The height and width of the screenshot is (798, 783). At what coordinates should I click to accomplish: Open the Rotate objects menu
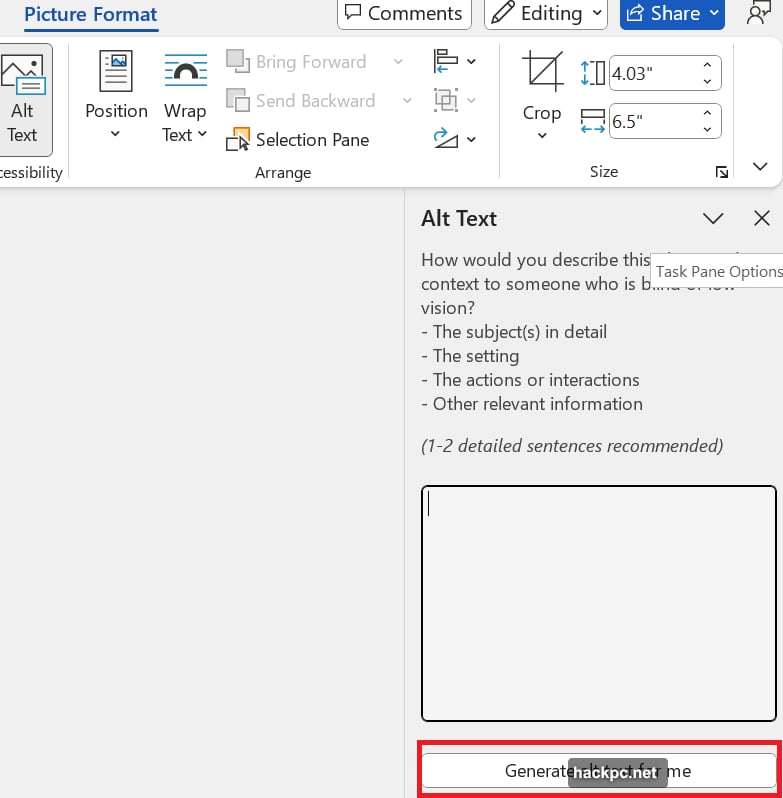click(454, 139)
